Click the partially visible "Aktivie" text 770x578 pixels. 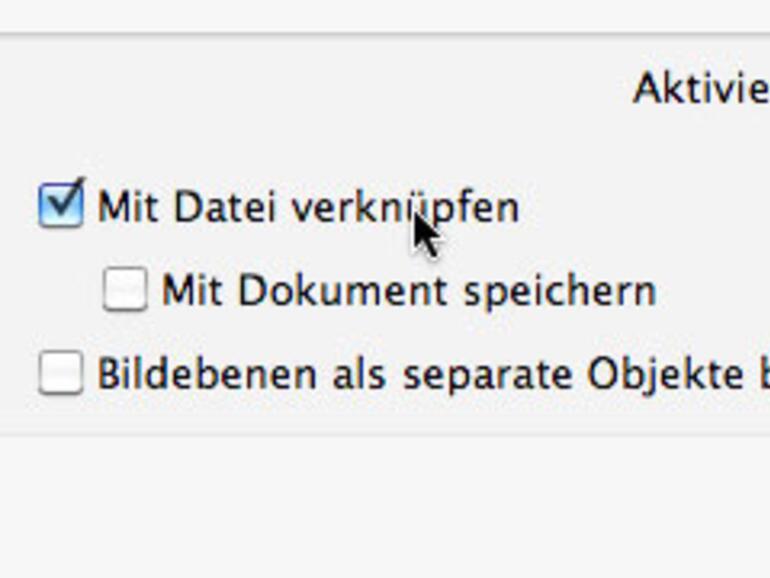click(x=700, y=90)
